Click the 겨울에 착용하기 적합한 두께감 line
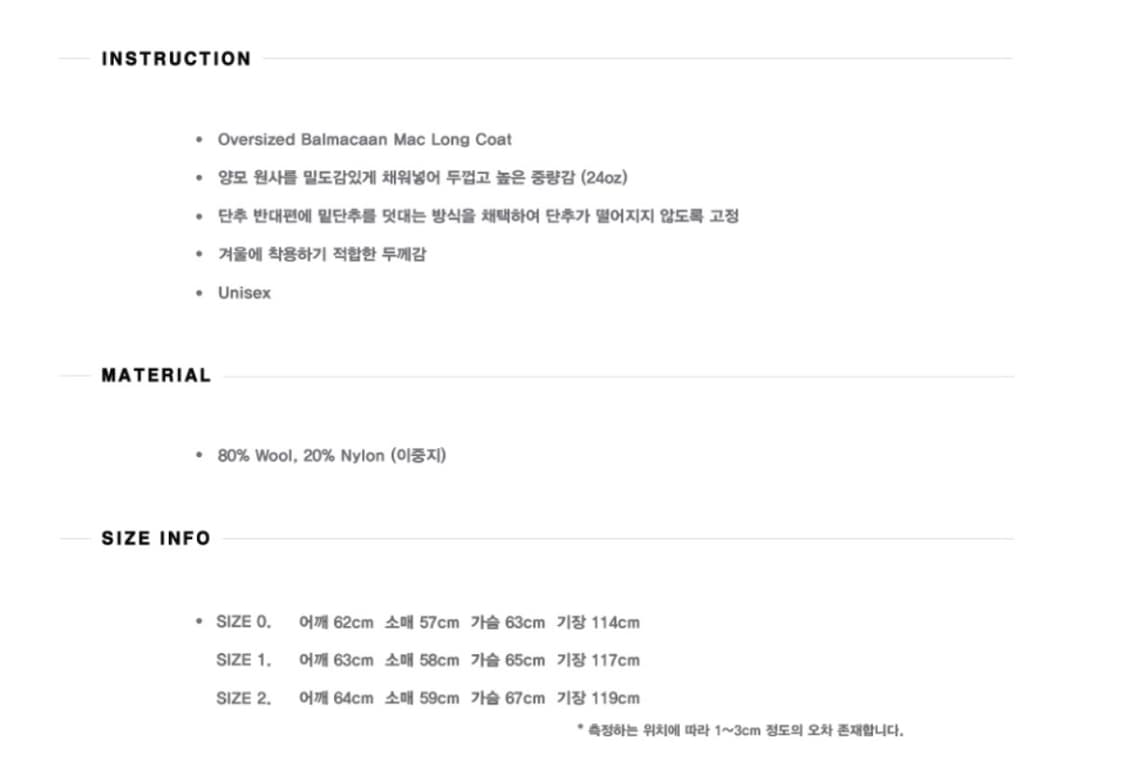 pos(323,254)
